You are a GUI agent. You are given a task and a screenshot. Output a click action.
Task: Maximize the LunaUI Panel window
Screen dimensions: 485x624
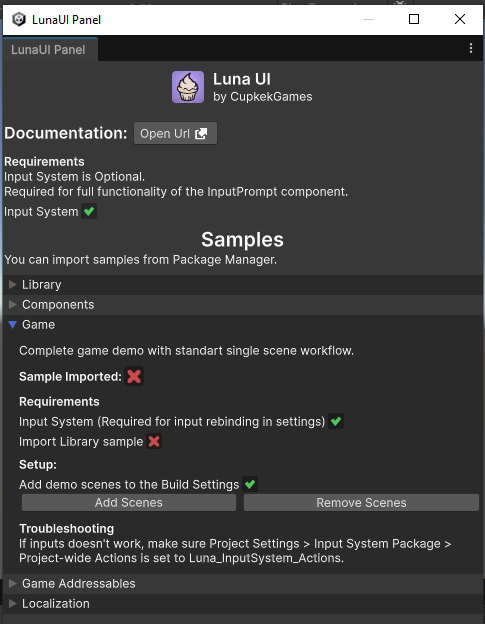(x=414, y=19)
